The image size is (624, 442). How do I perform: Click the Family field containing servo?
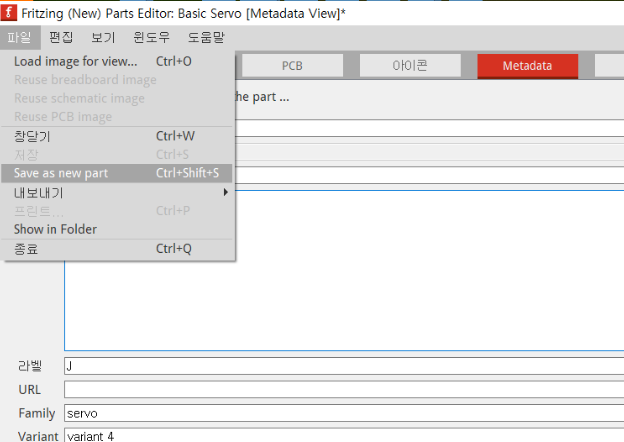point(344,413)
